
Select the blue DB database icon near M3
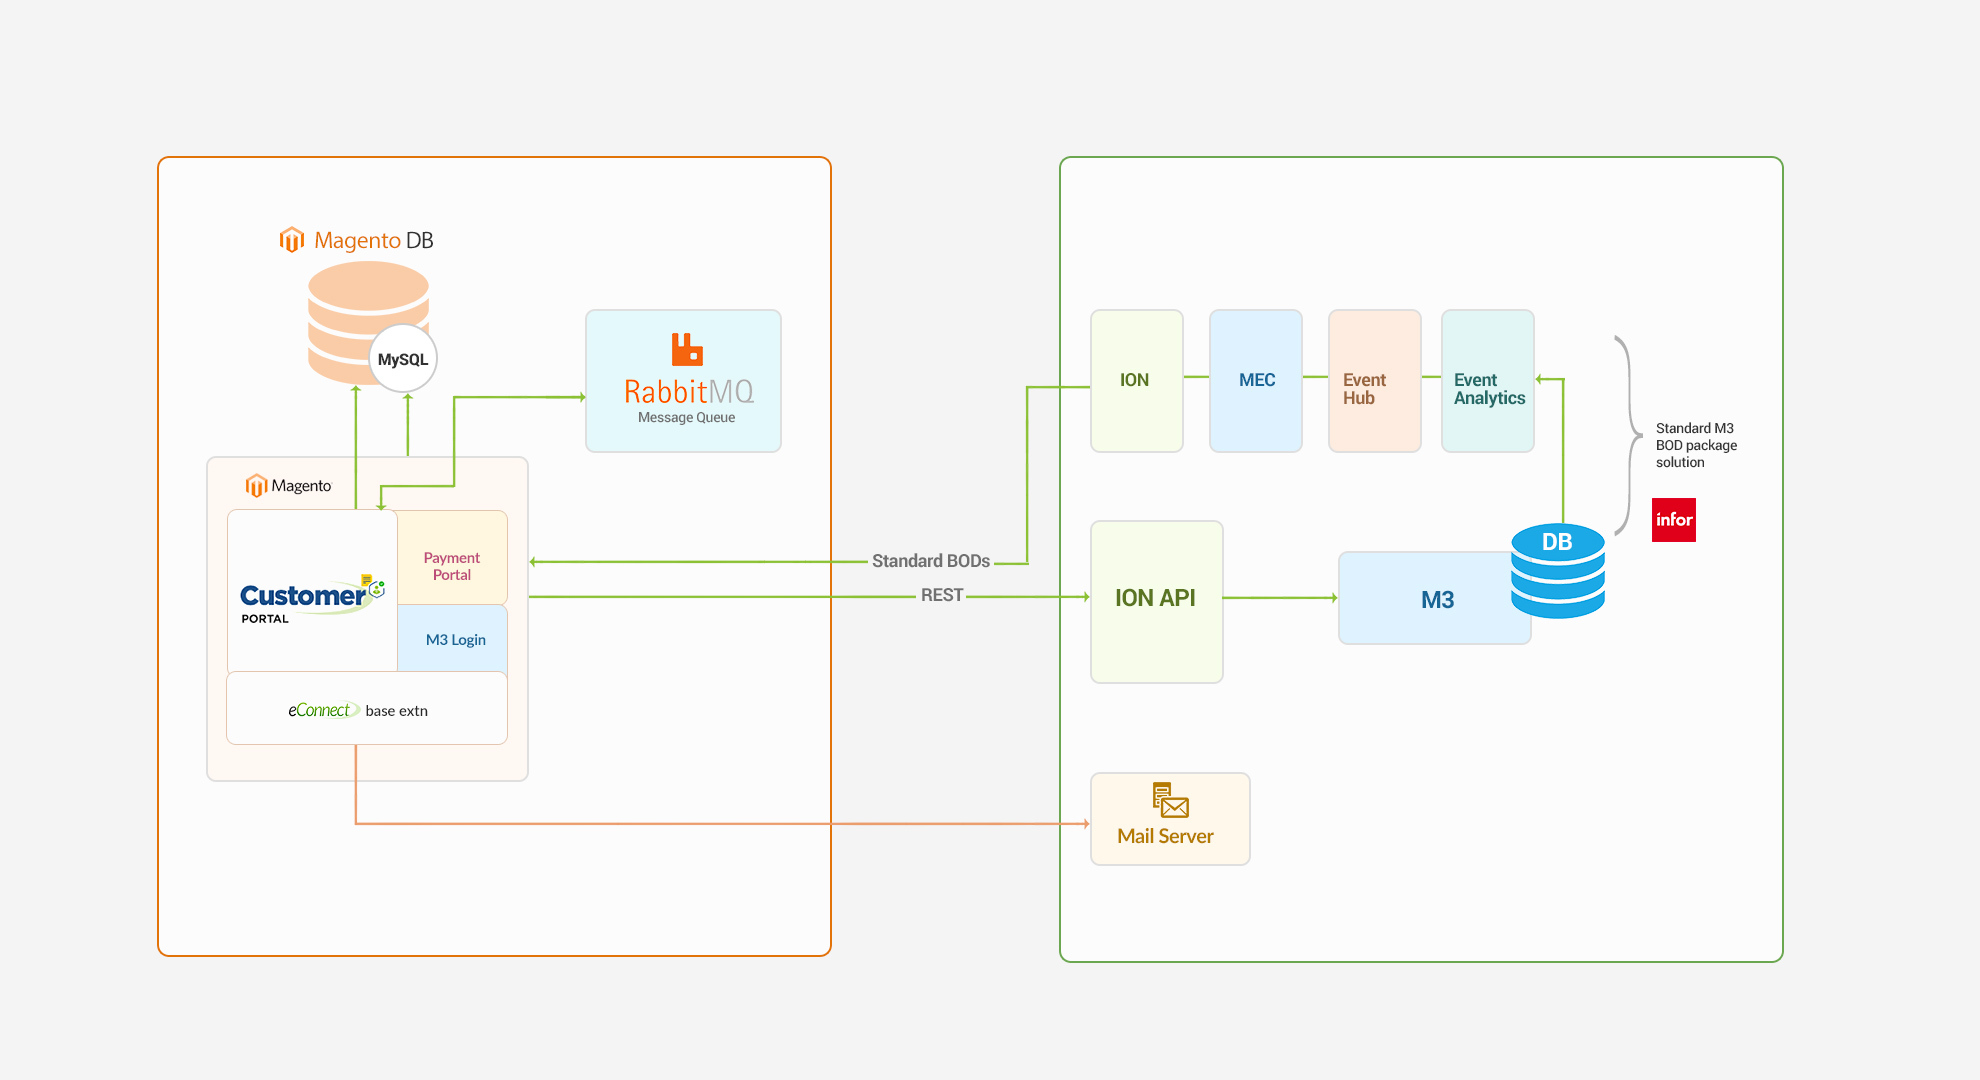tap(1557, 572)
